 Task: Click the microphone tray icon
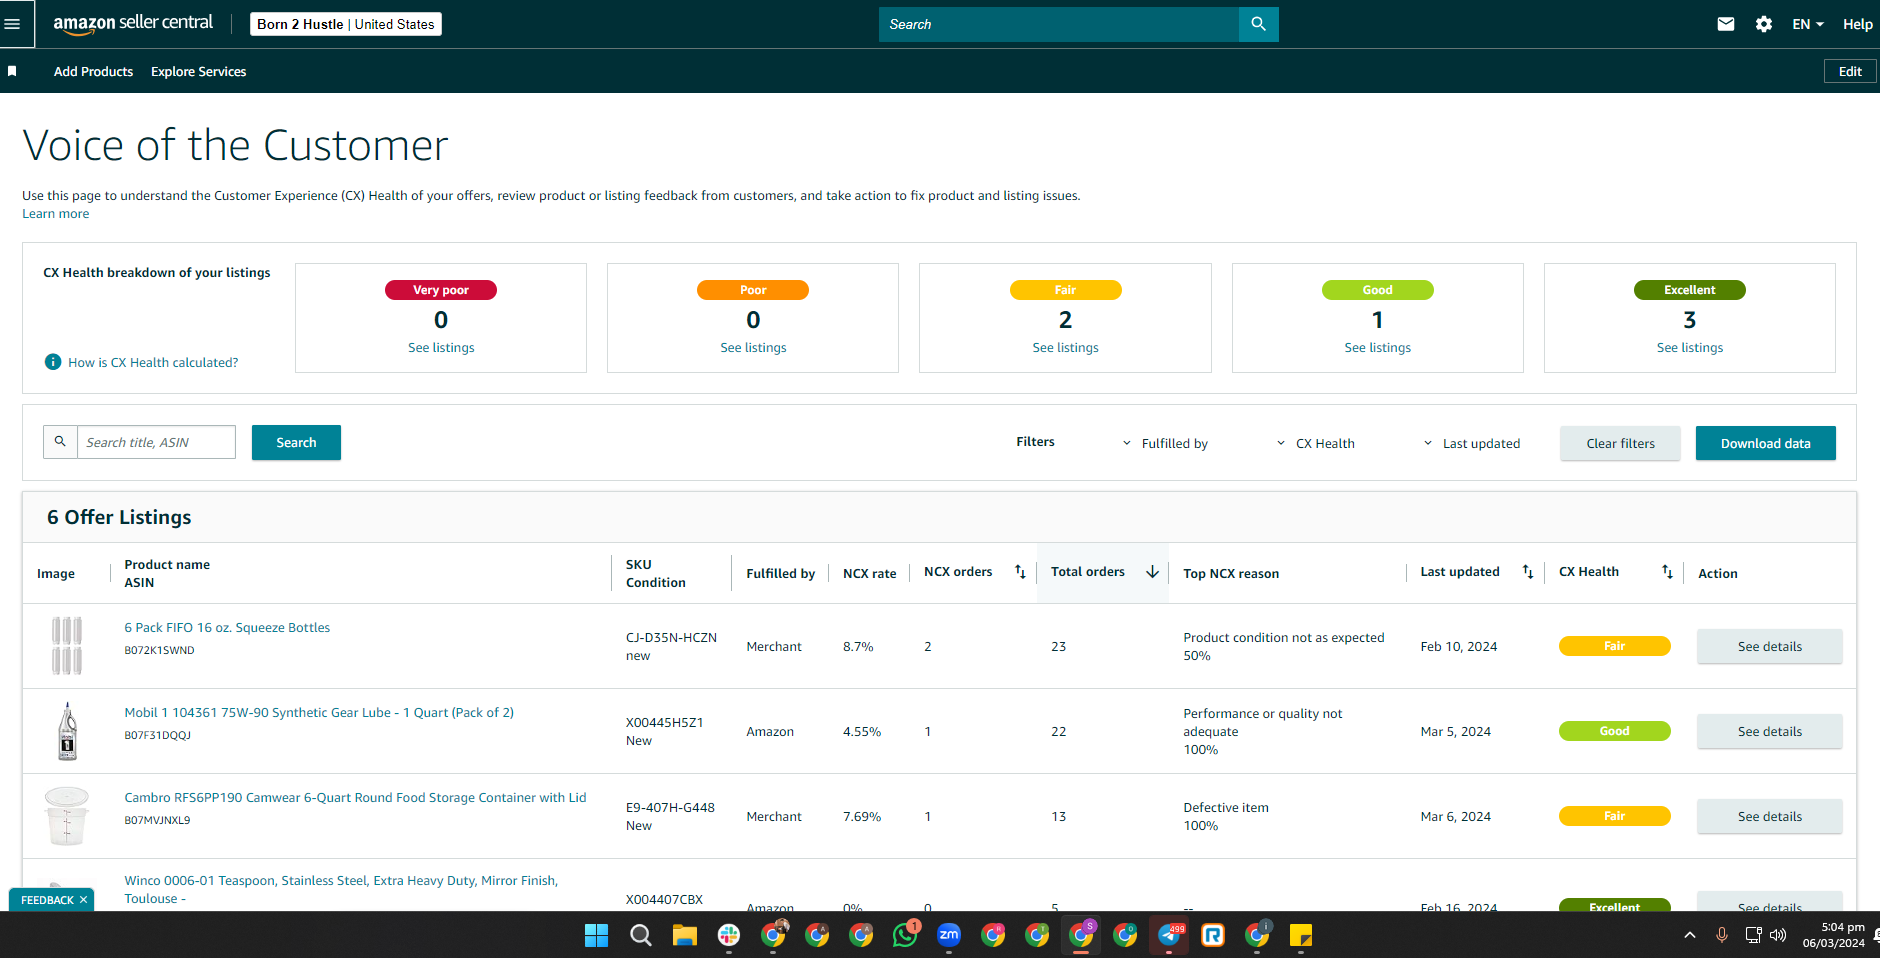1722,935
